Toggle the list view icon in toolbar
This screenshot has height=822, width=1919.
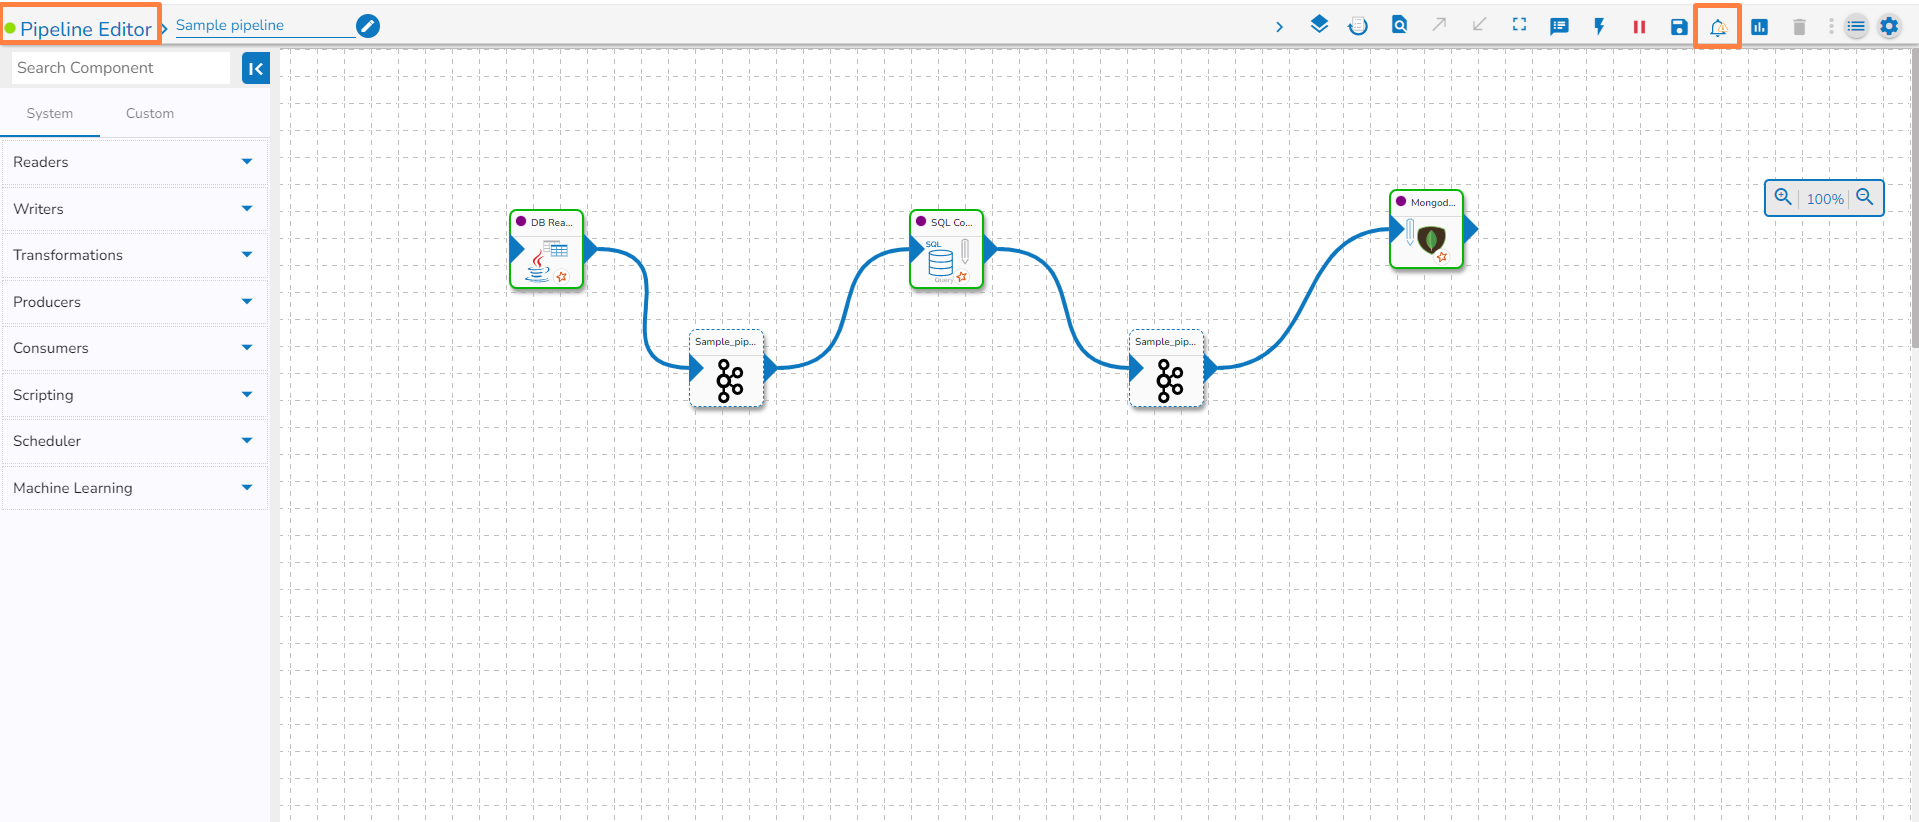[1856, 27]
